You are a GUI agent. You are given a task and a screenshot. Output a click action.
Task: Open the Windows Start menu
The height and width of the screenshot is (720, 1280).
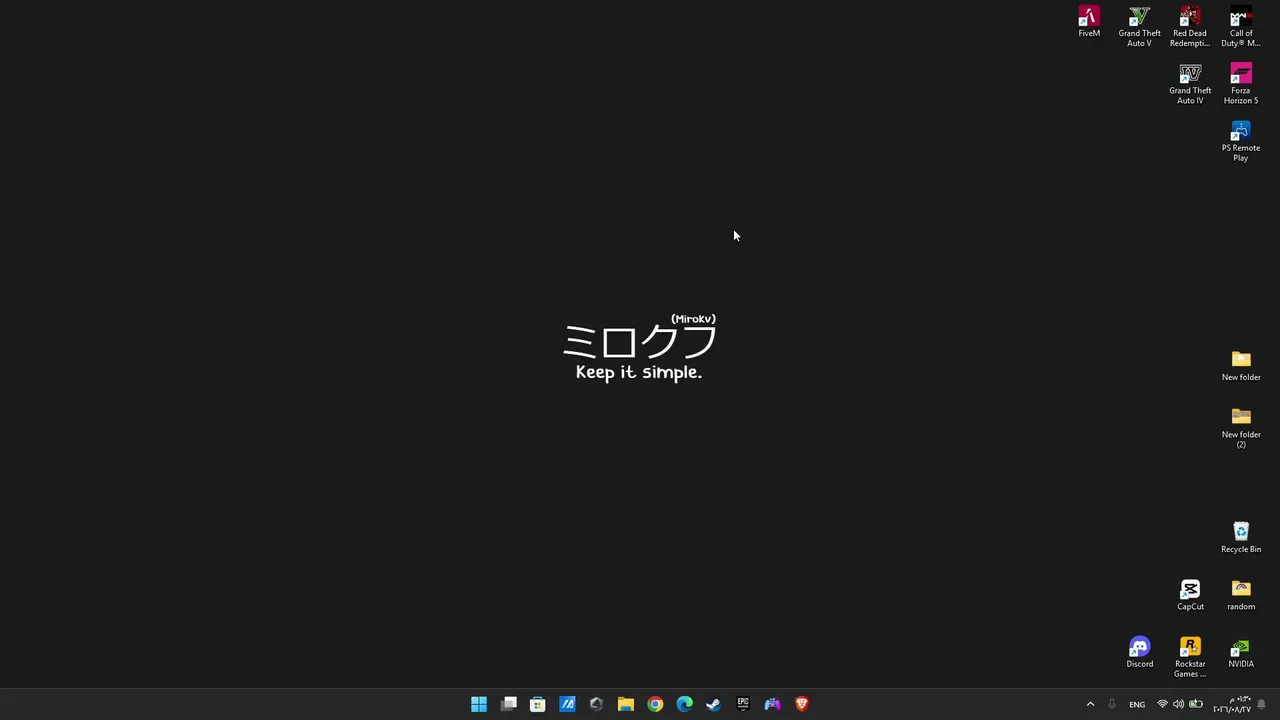[479, 704]
